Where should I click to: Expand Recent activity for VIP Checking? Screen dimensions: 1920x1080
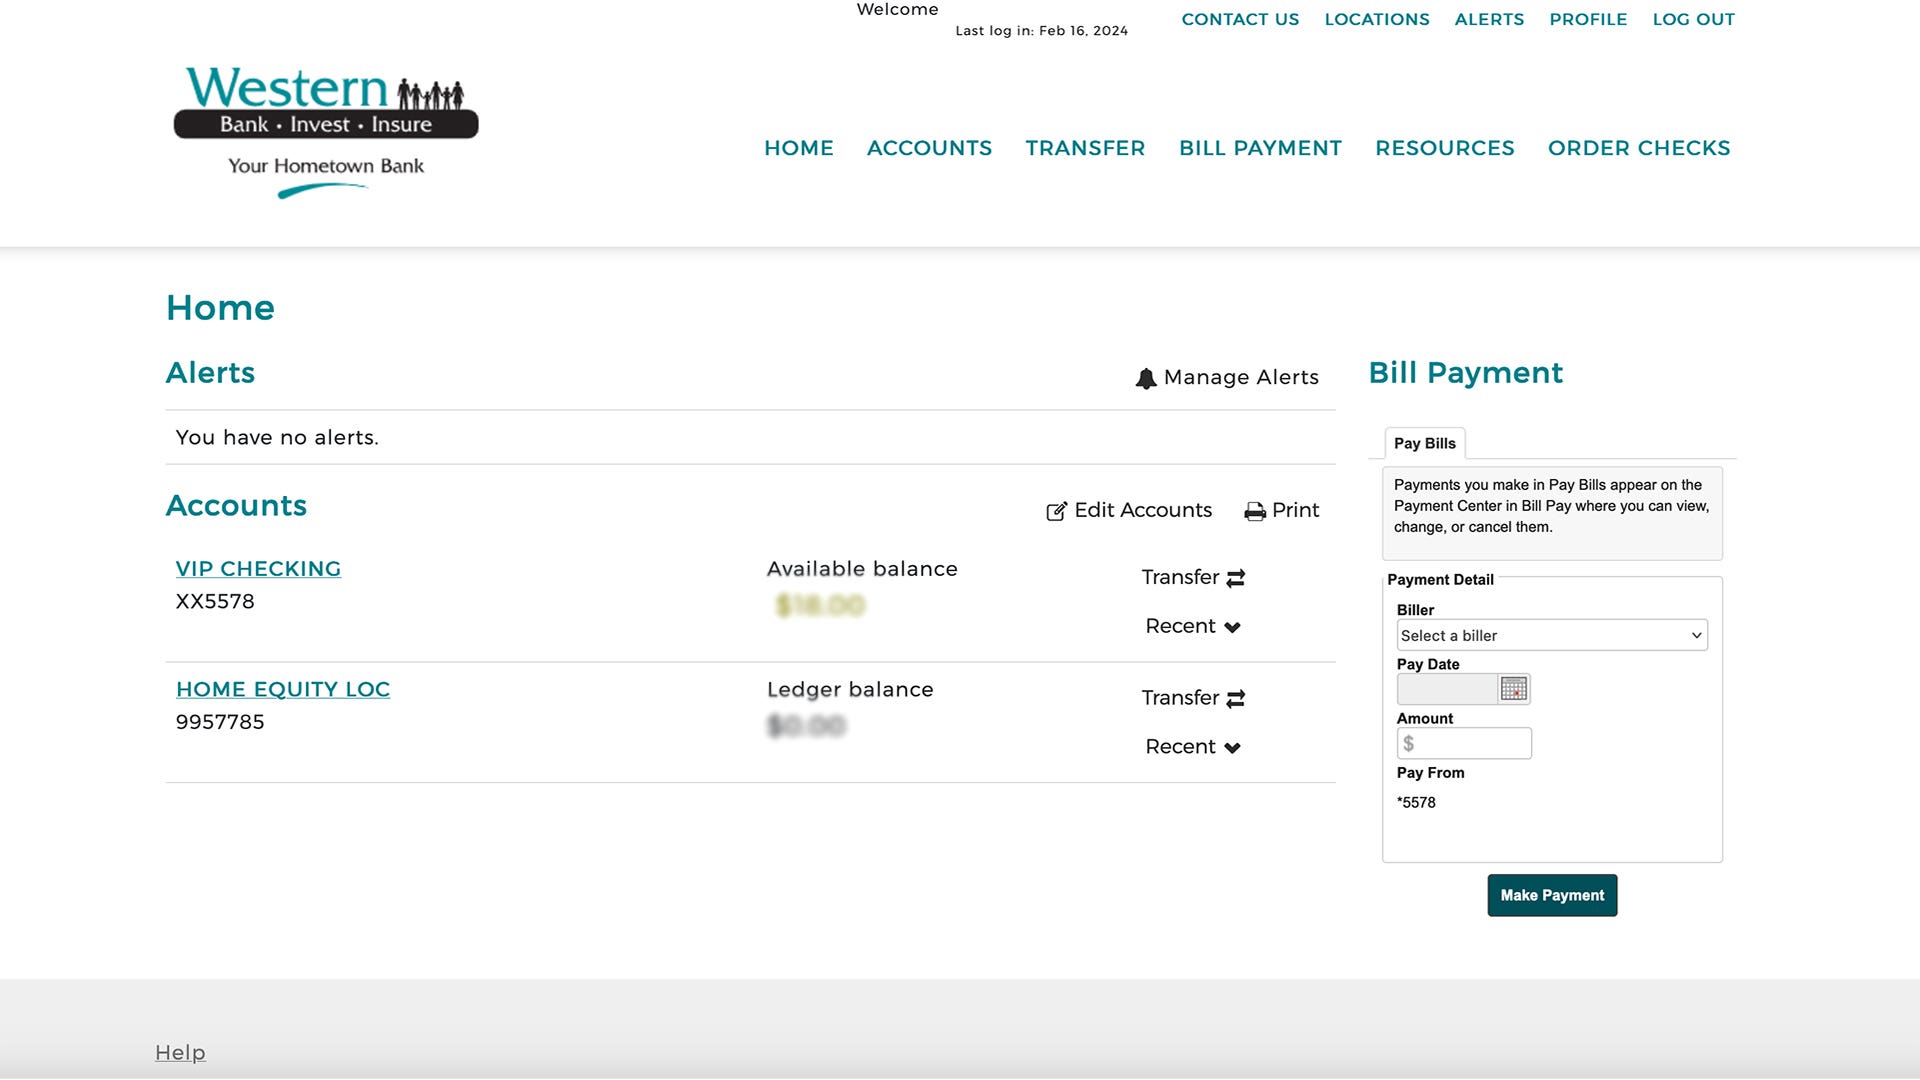pos(1192,627)
